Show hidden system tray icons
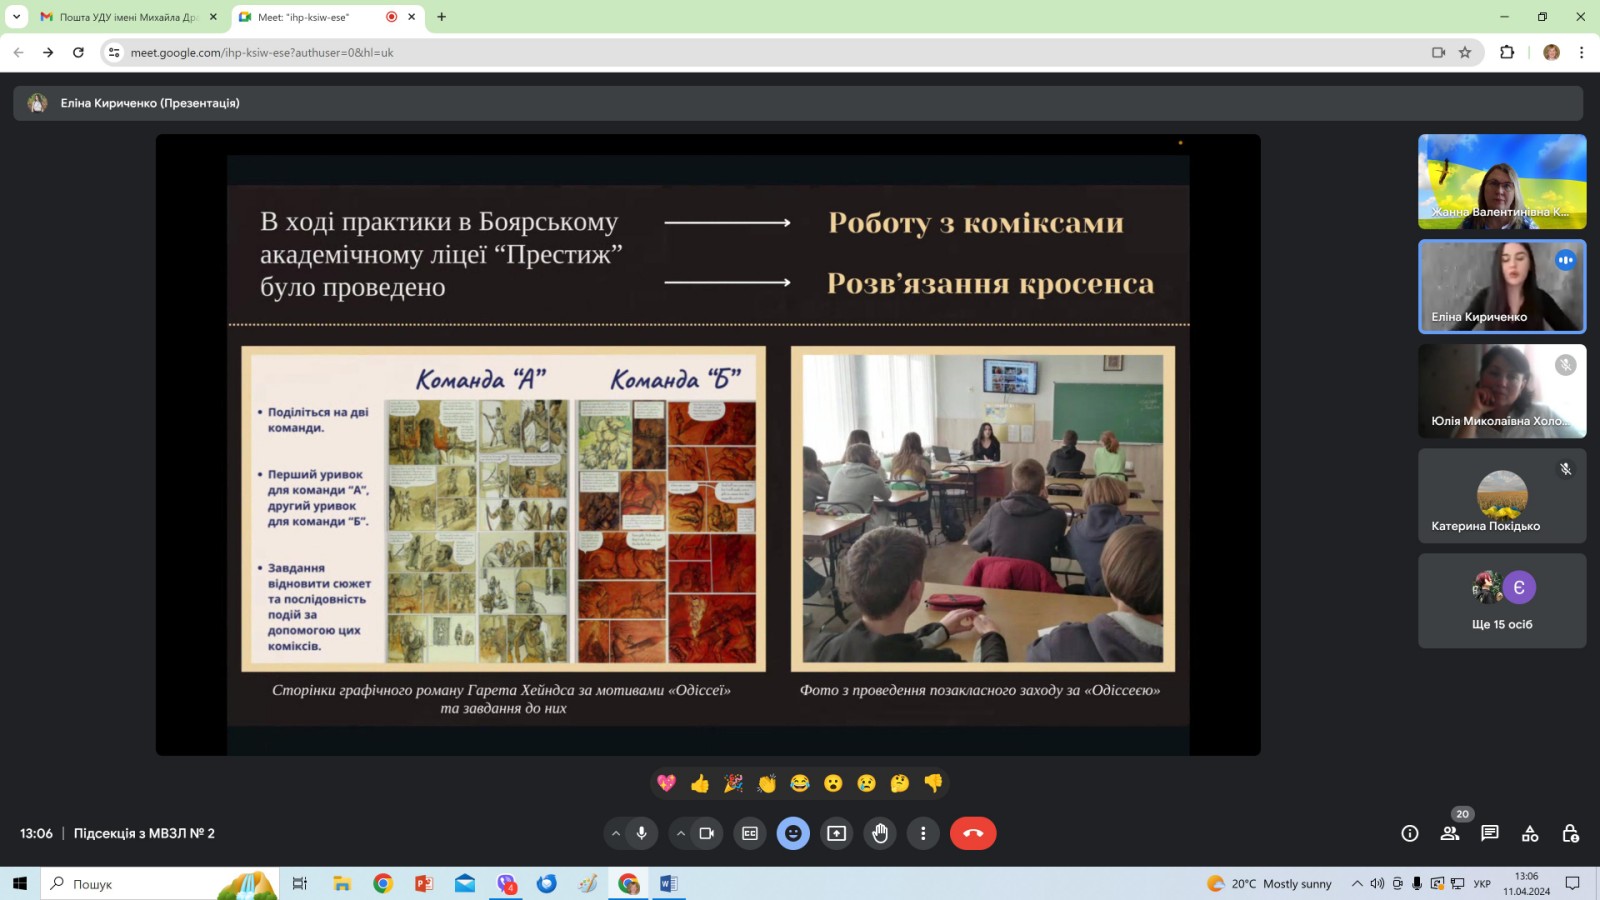 1357,883
